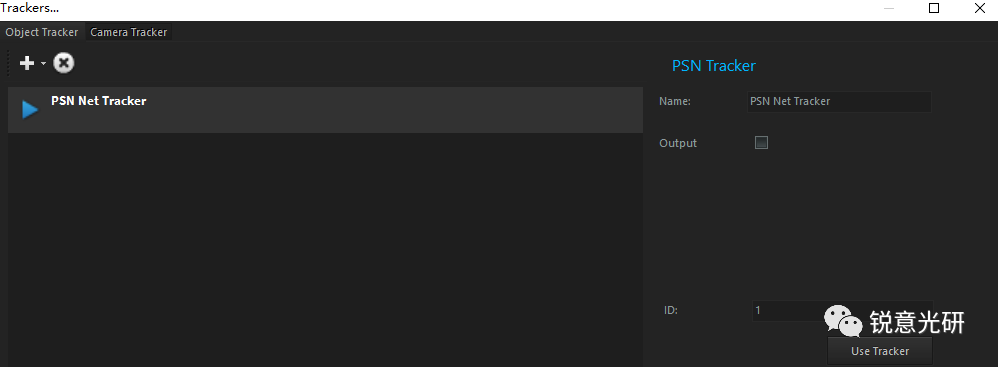Image resolution: width=998 pixels, height=367 pixels.
Task: Toggle the Output checkbox
Action: pos(761,142)
